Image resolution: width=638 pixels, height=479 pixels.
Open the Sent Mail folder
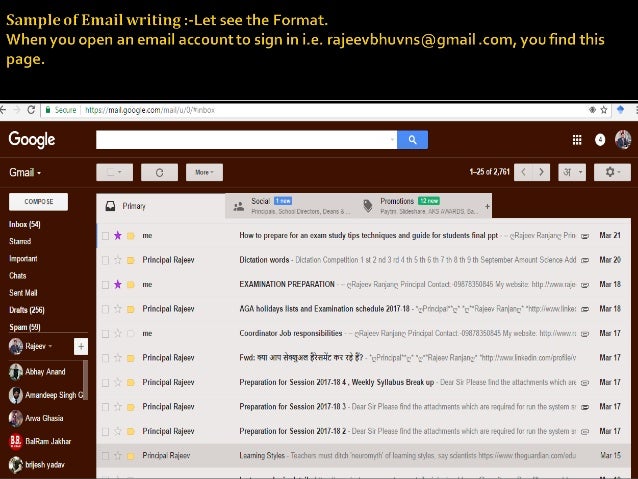23,293
